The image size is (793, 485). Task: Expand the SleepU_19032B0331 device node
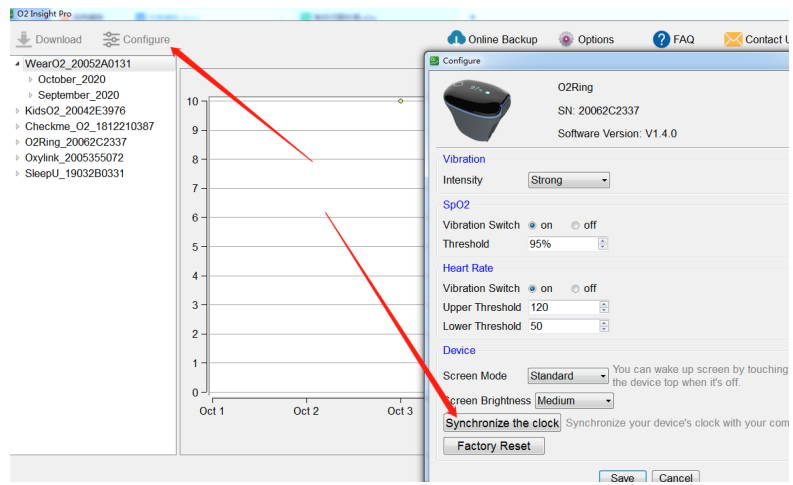[17, 173]
